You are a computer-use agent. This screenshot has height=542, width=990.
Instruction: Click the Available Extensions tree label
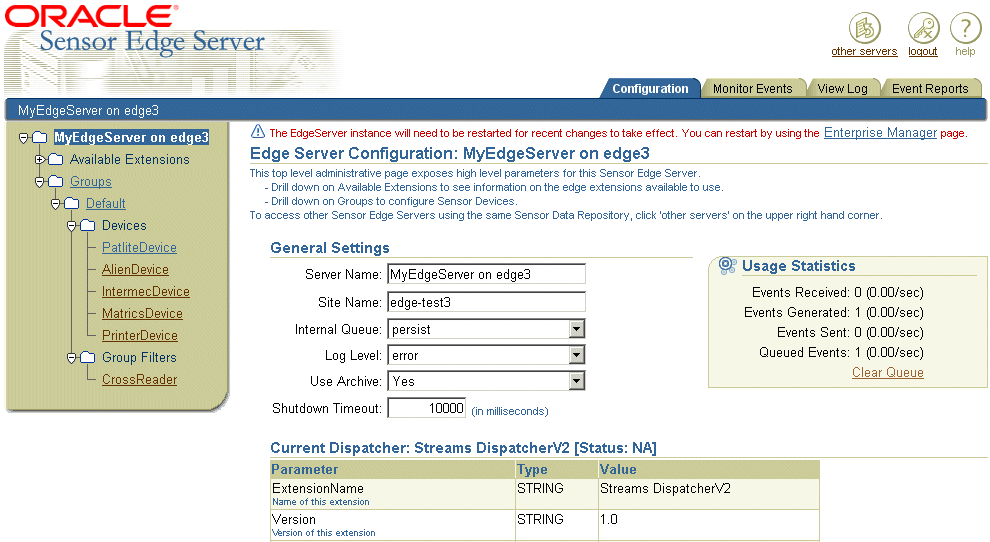pos(129,160)
